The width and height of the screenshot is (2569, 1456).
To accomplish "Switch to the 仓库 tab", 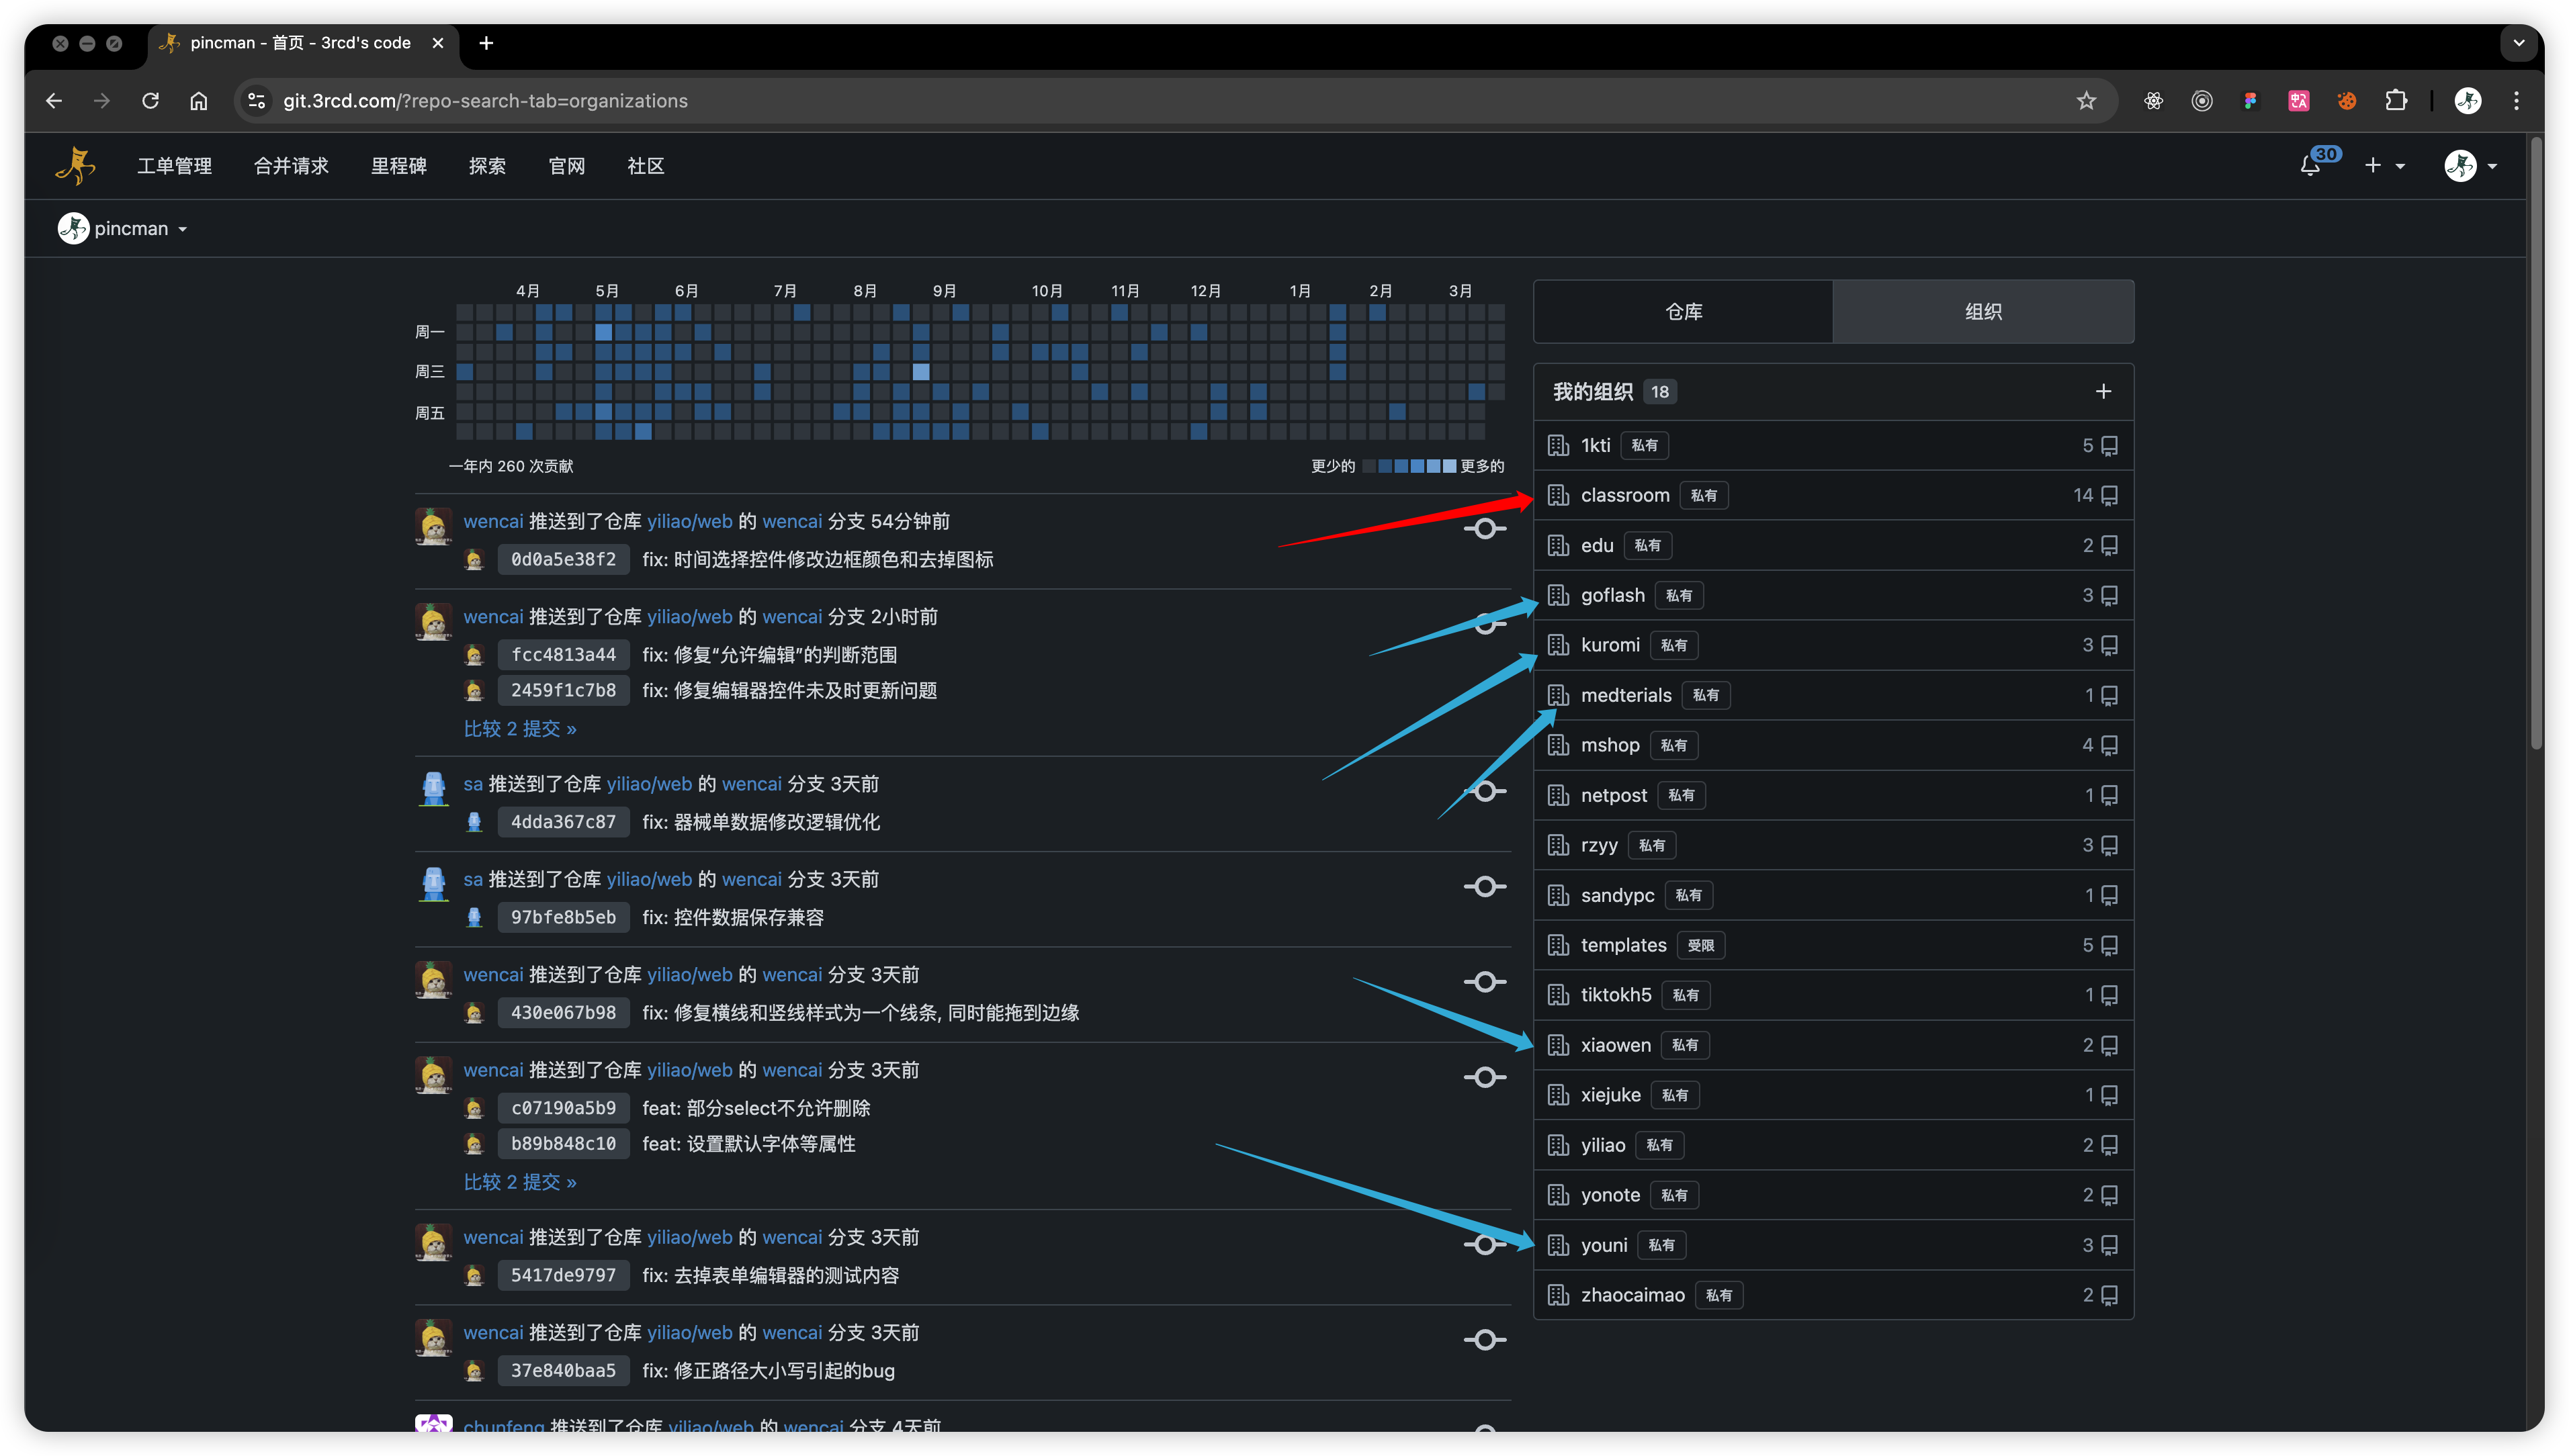I will (x=1683, y=312).
